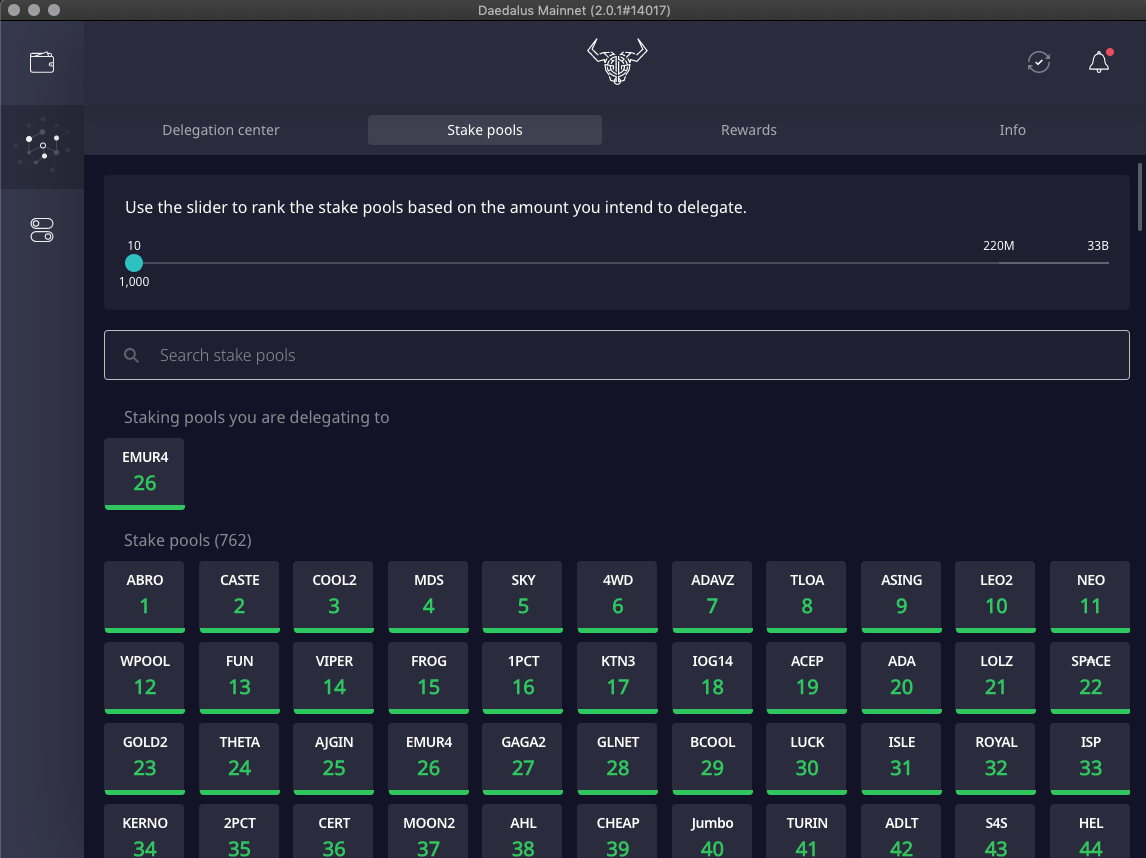Select the BCOOL pool ranked 29
The width and height of the screenshot is (1146, 858).
point(712,759)
